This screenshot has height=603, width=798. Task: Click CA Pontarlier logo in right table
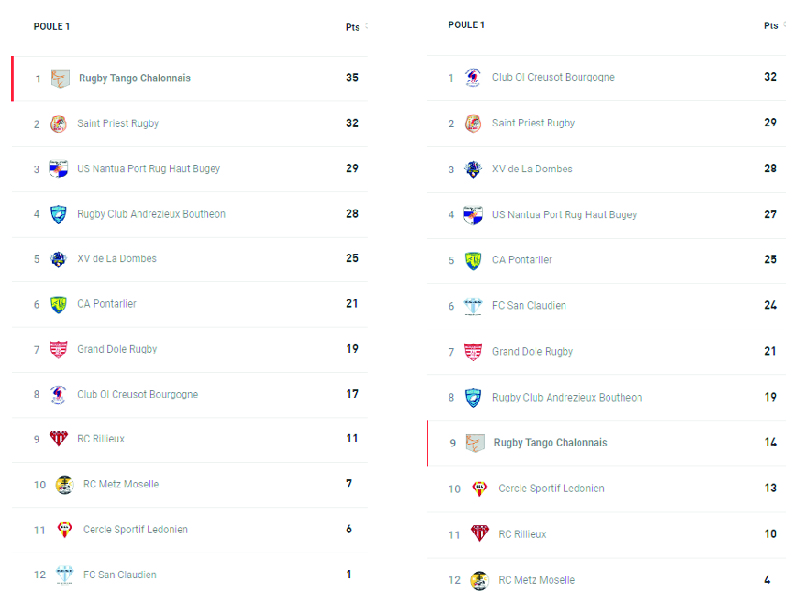pos(473,260)
